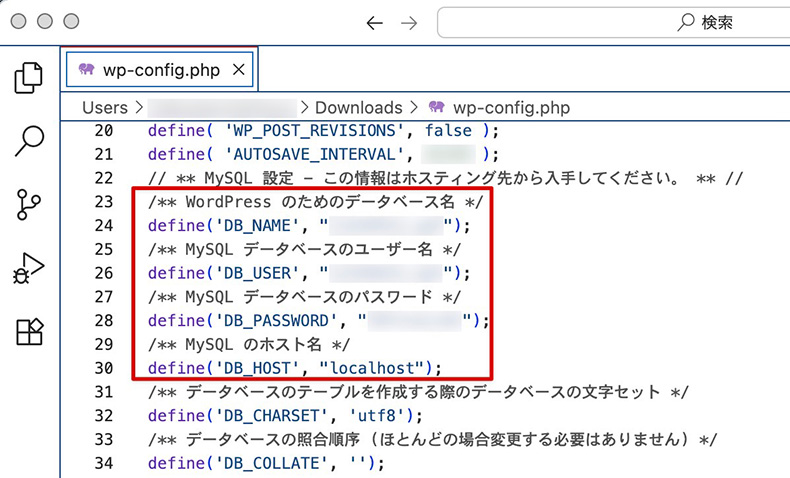Open the Run and Debug view
This screenshot has height=478, width=790.
[x=29, y=268]
